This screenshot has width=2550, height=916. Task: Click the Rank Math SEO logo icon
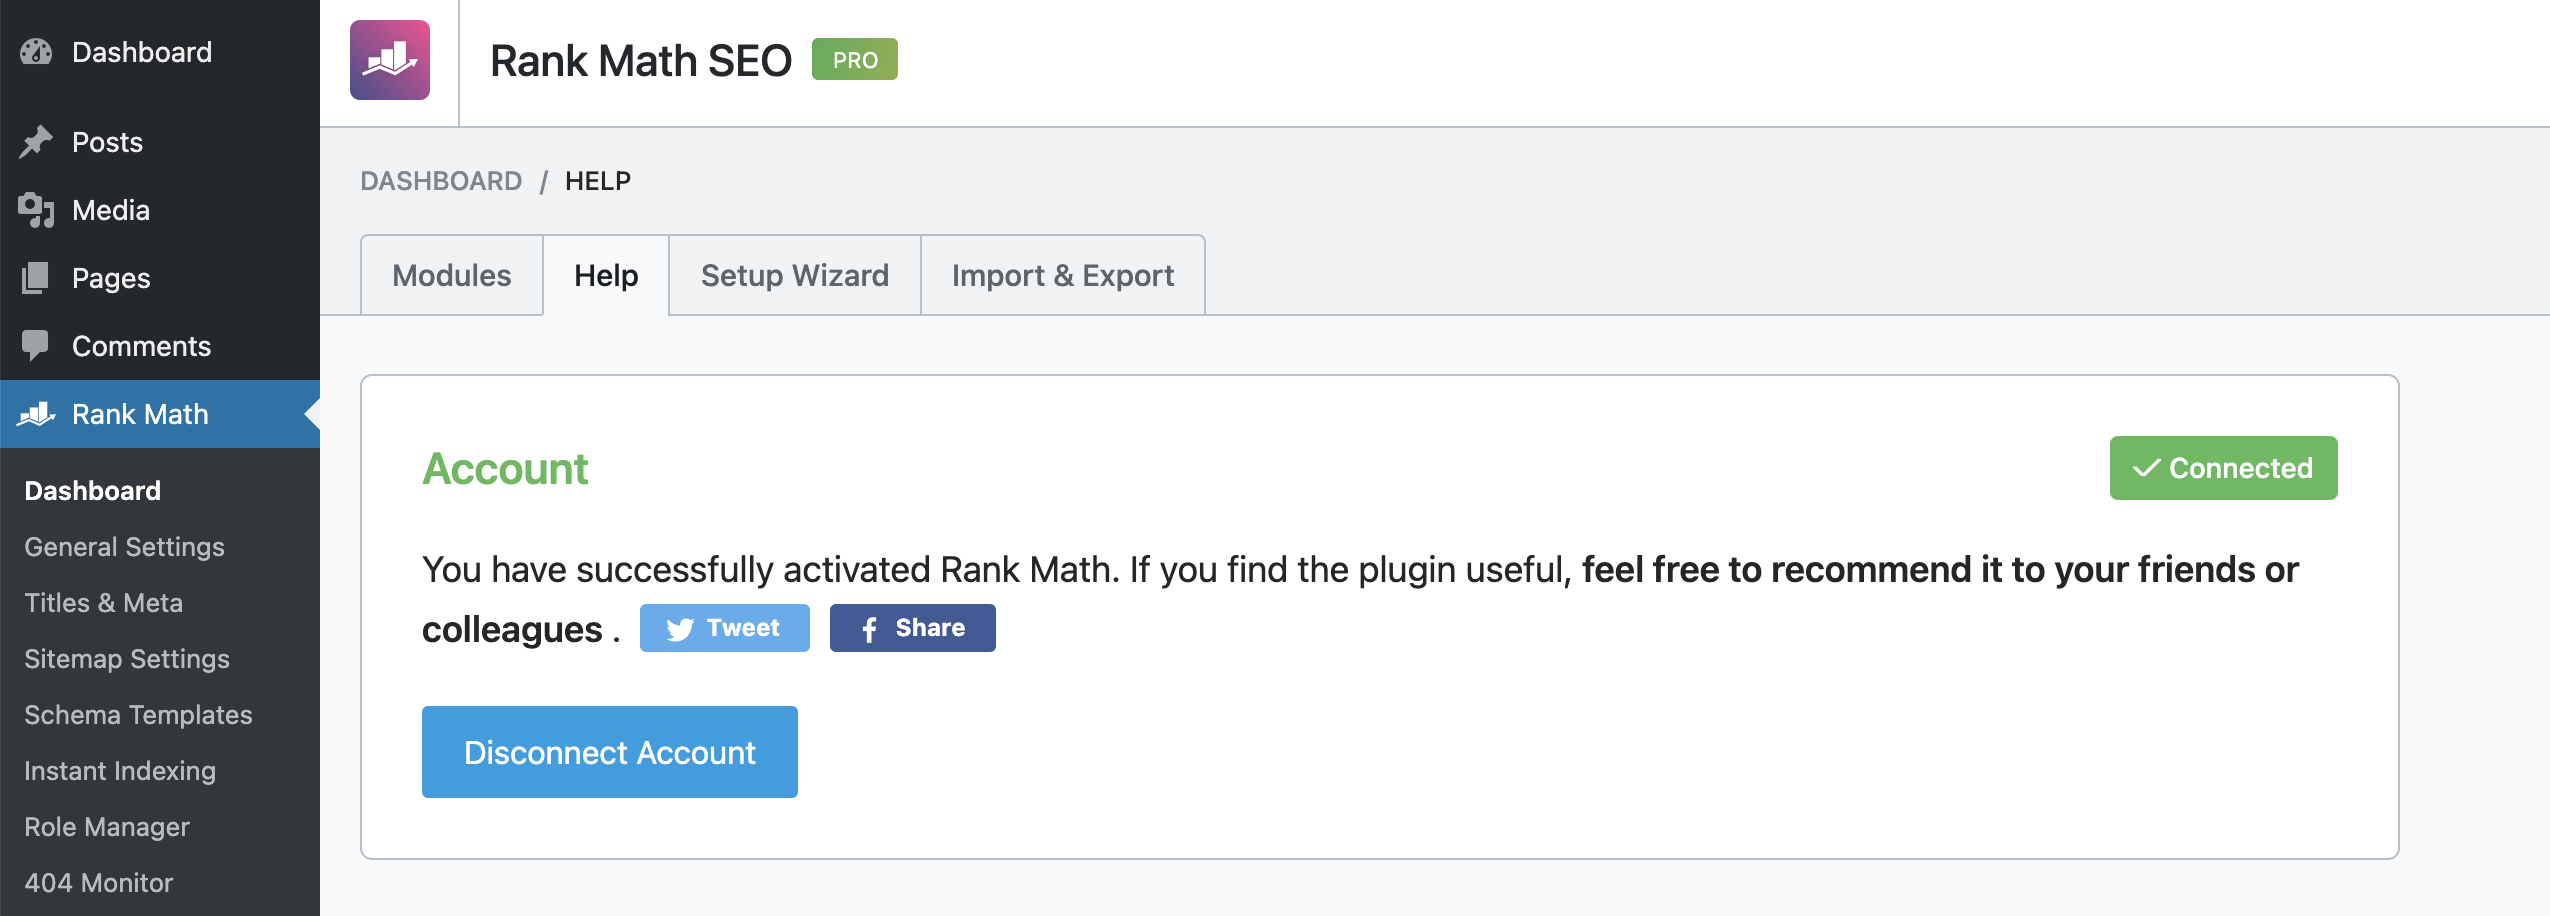(x=389, y=60)
